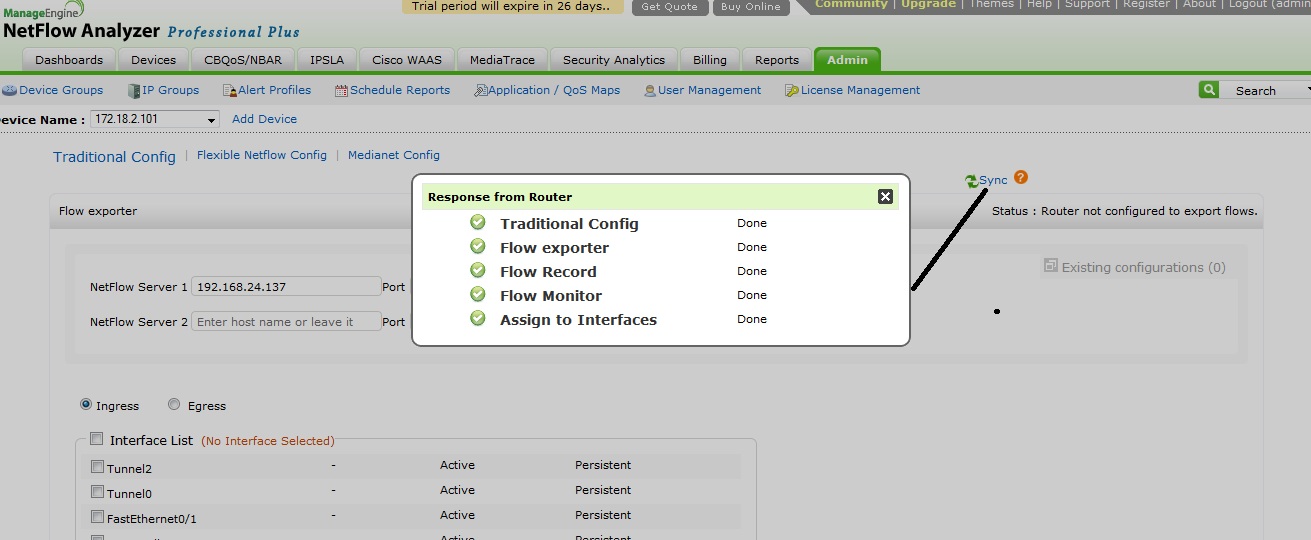Select the Ingress radio button
This screenshot has width=1311, height=540.
coord(86,405)
